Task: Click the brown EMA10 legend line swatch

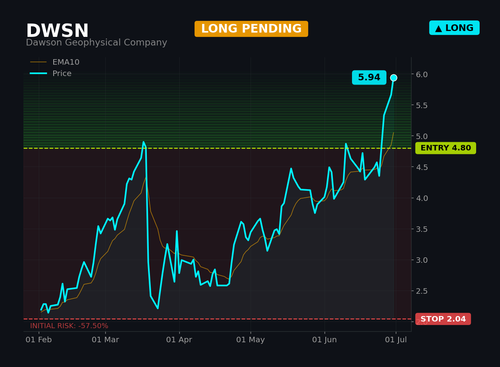Action: (x=38, y=62)
